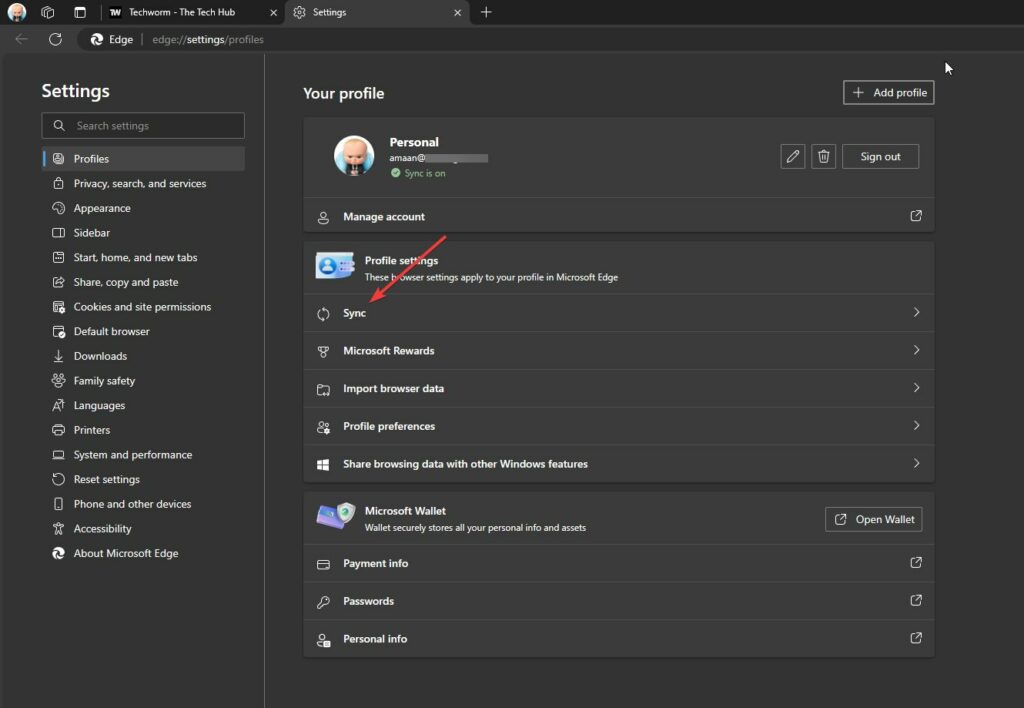Open Accessibility settings
The width and height of the screenshot is (1024, 708).
point(144,528)
